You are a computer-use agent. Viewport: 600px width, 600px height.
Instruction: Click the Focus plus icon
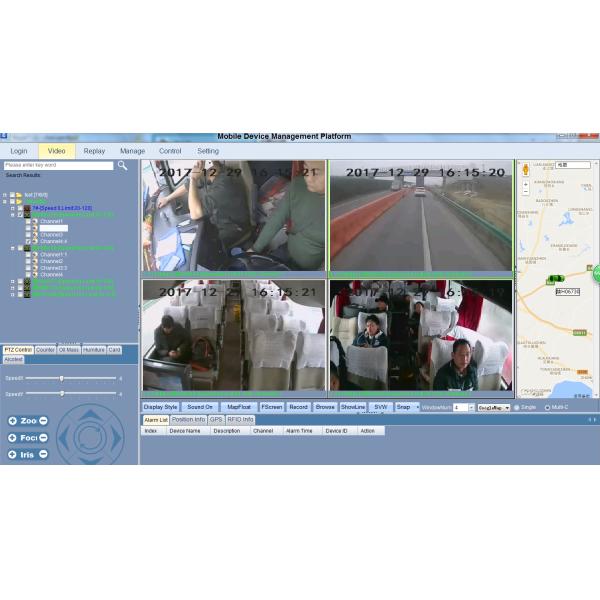(12, 437)
